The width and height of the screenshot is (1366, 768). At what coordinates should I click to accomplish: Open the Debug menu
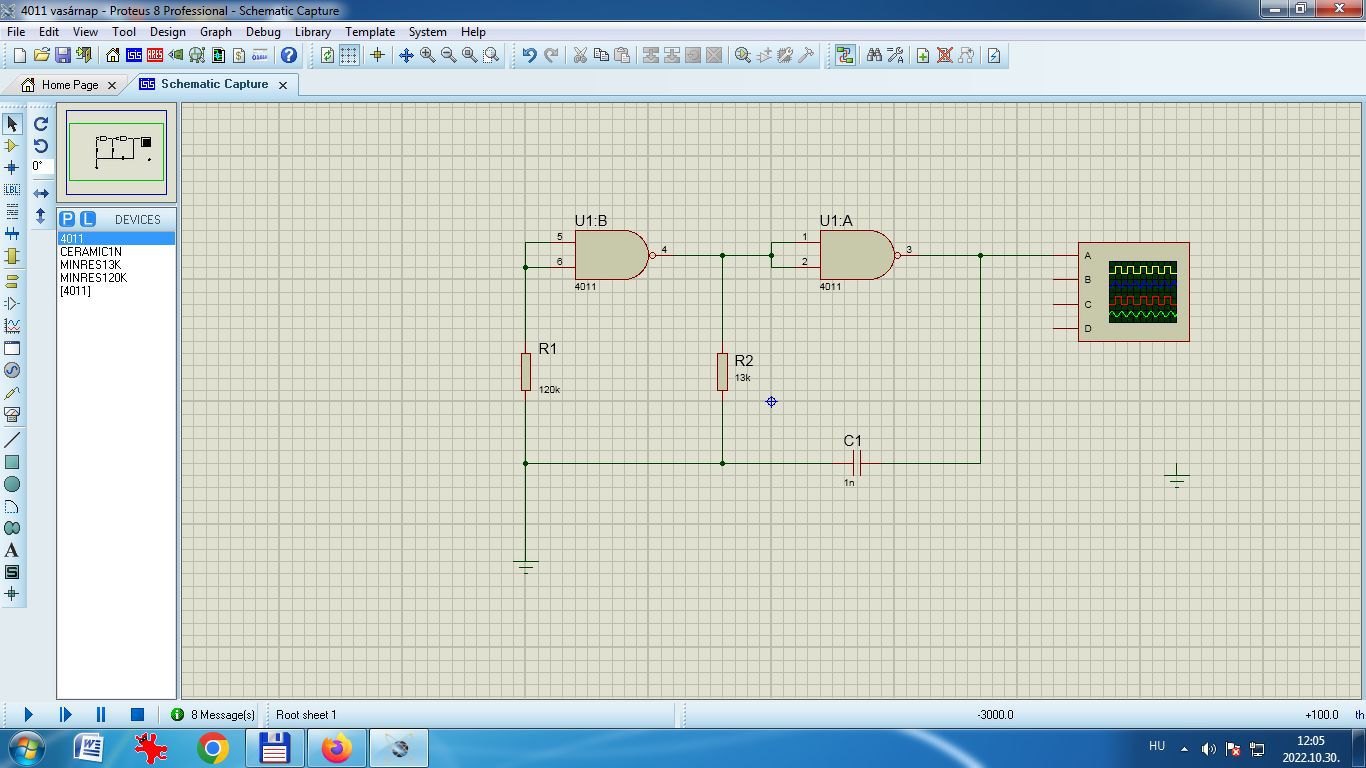pyautogui.click(x=263, y=31)
